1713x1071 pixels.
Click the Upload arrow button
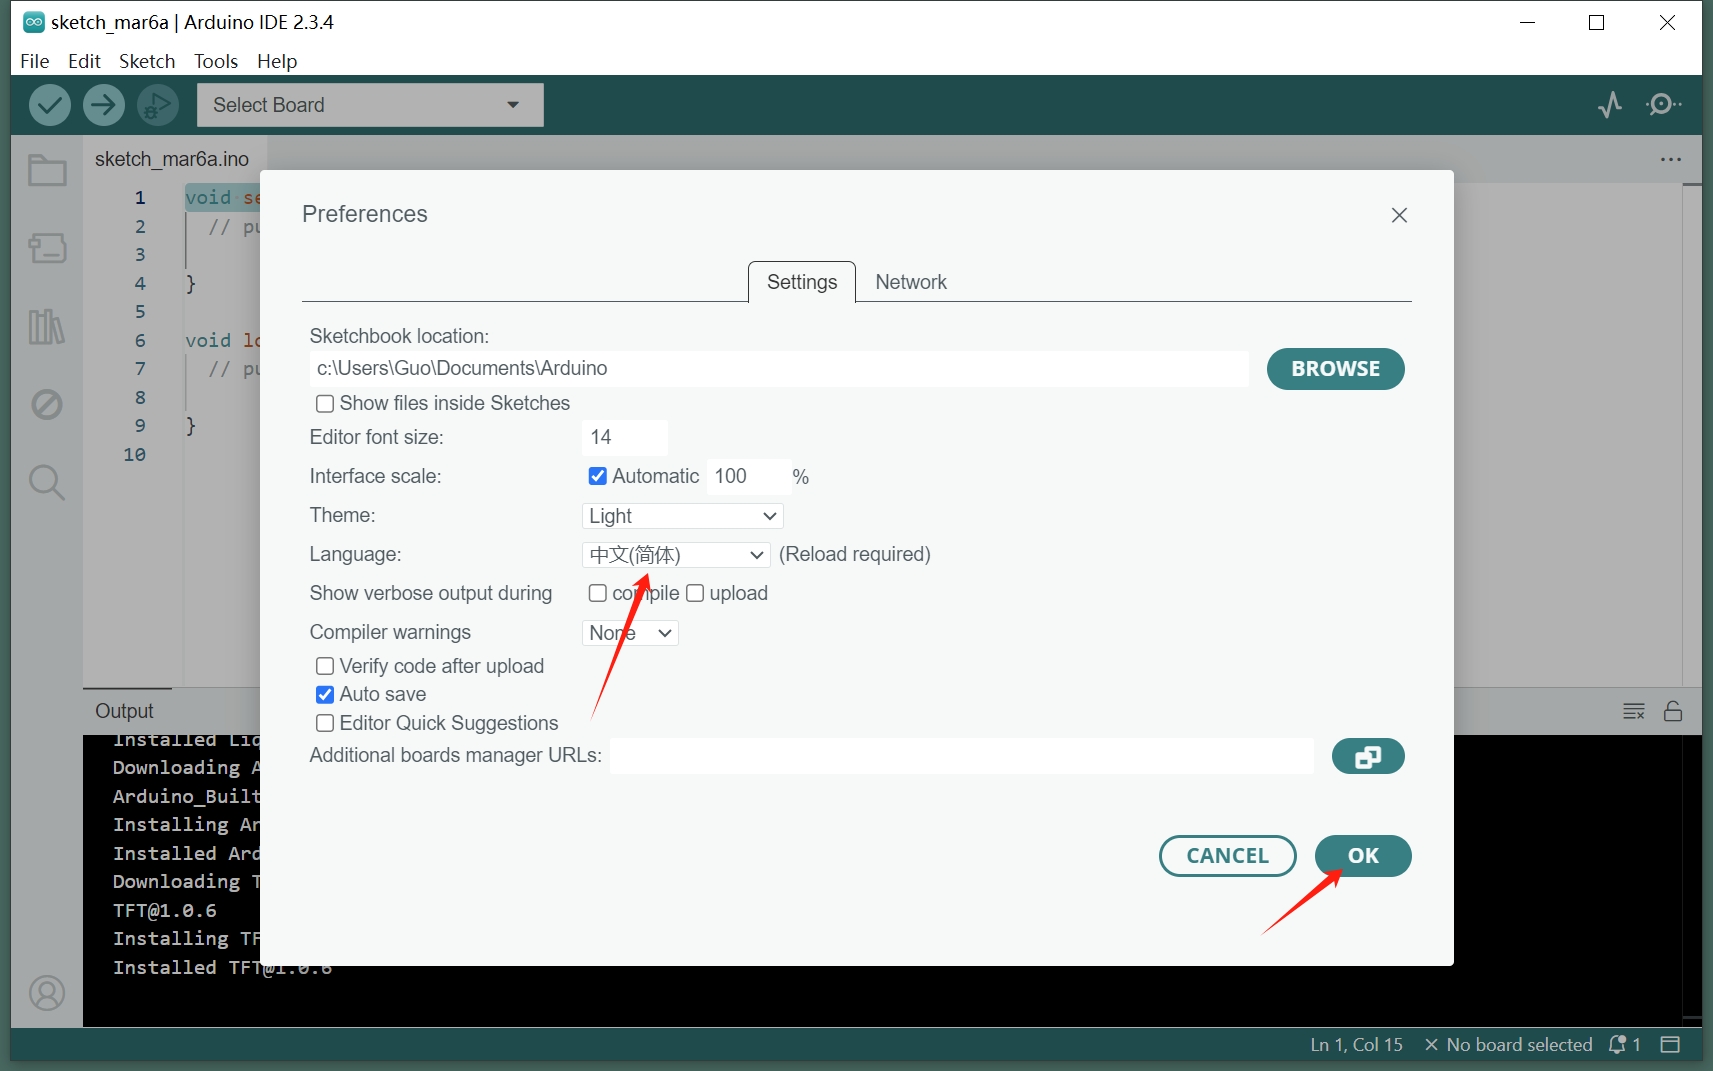click(103, 105)
